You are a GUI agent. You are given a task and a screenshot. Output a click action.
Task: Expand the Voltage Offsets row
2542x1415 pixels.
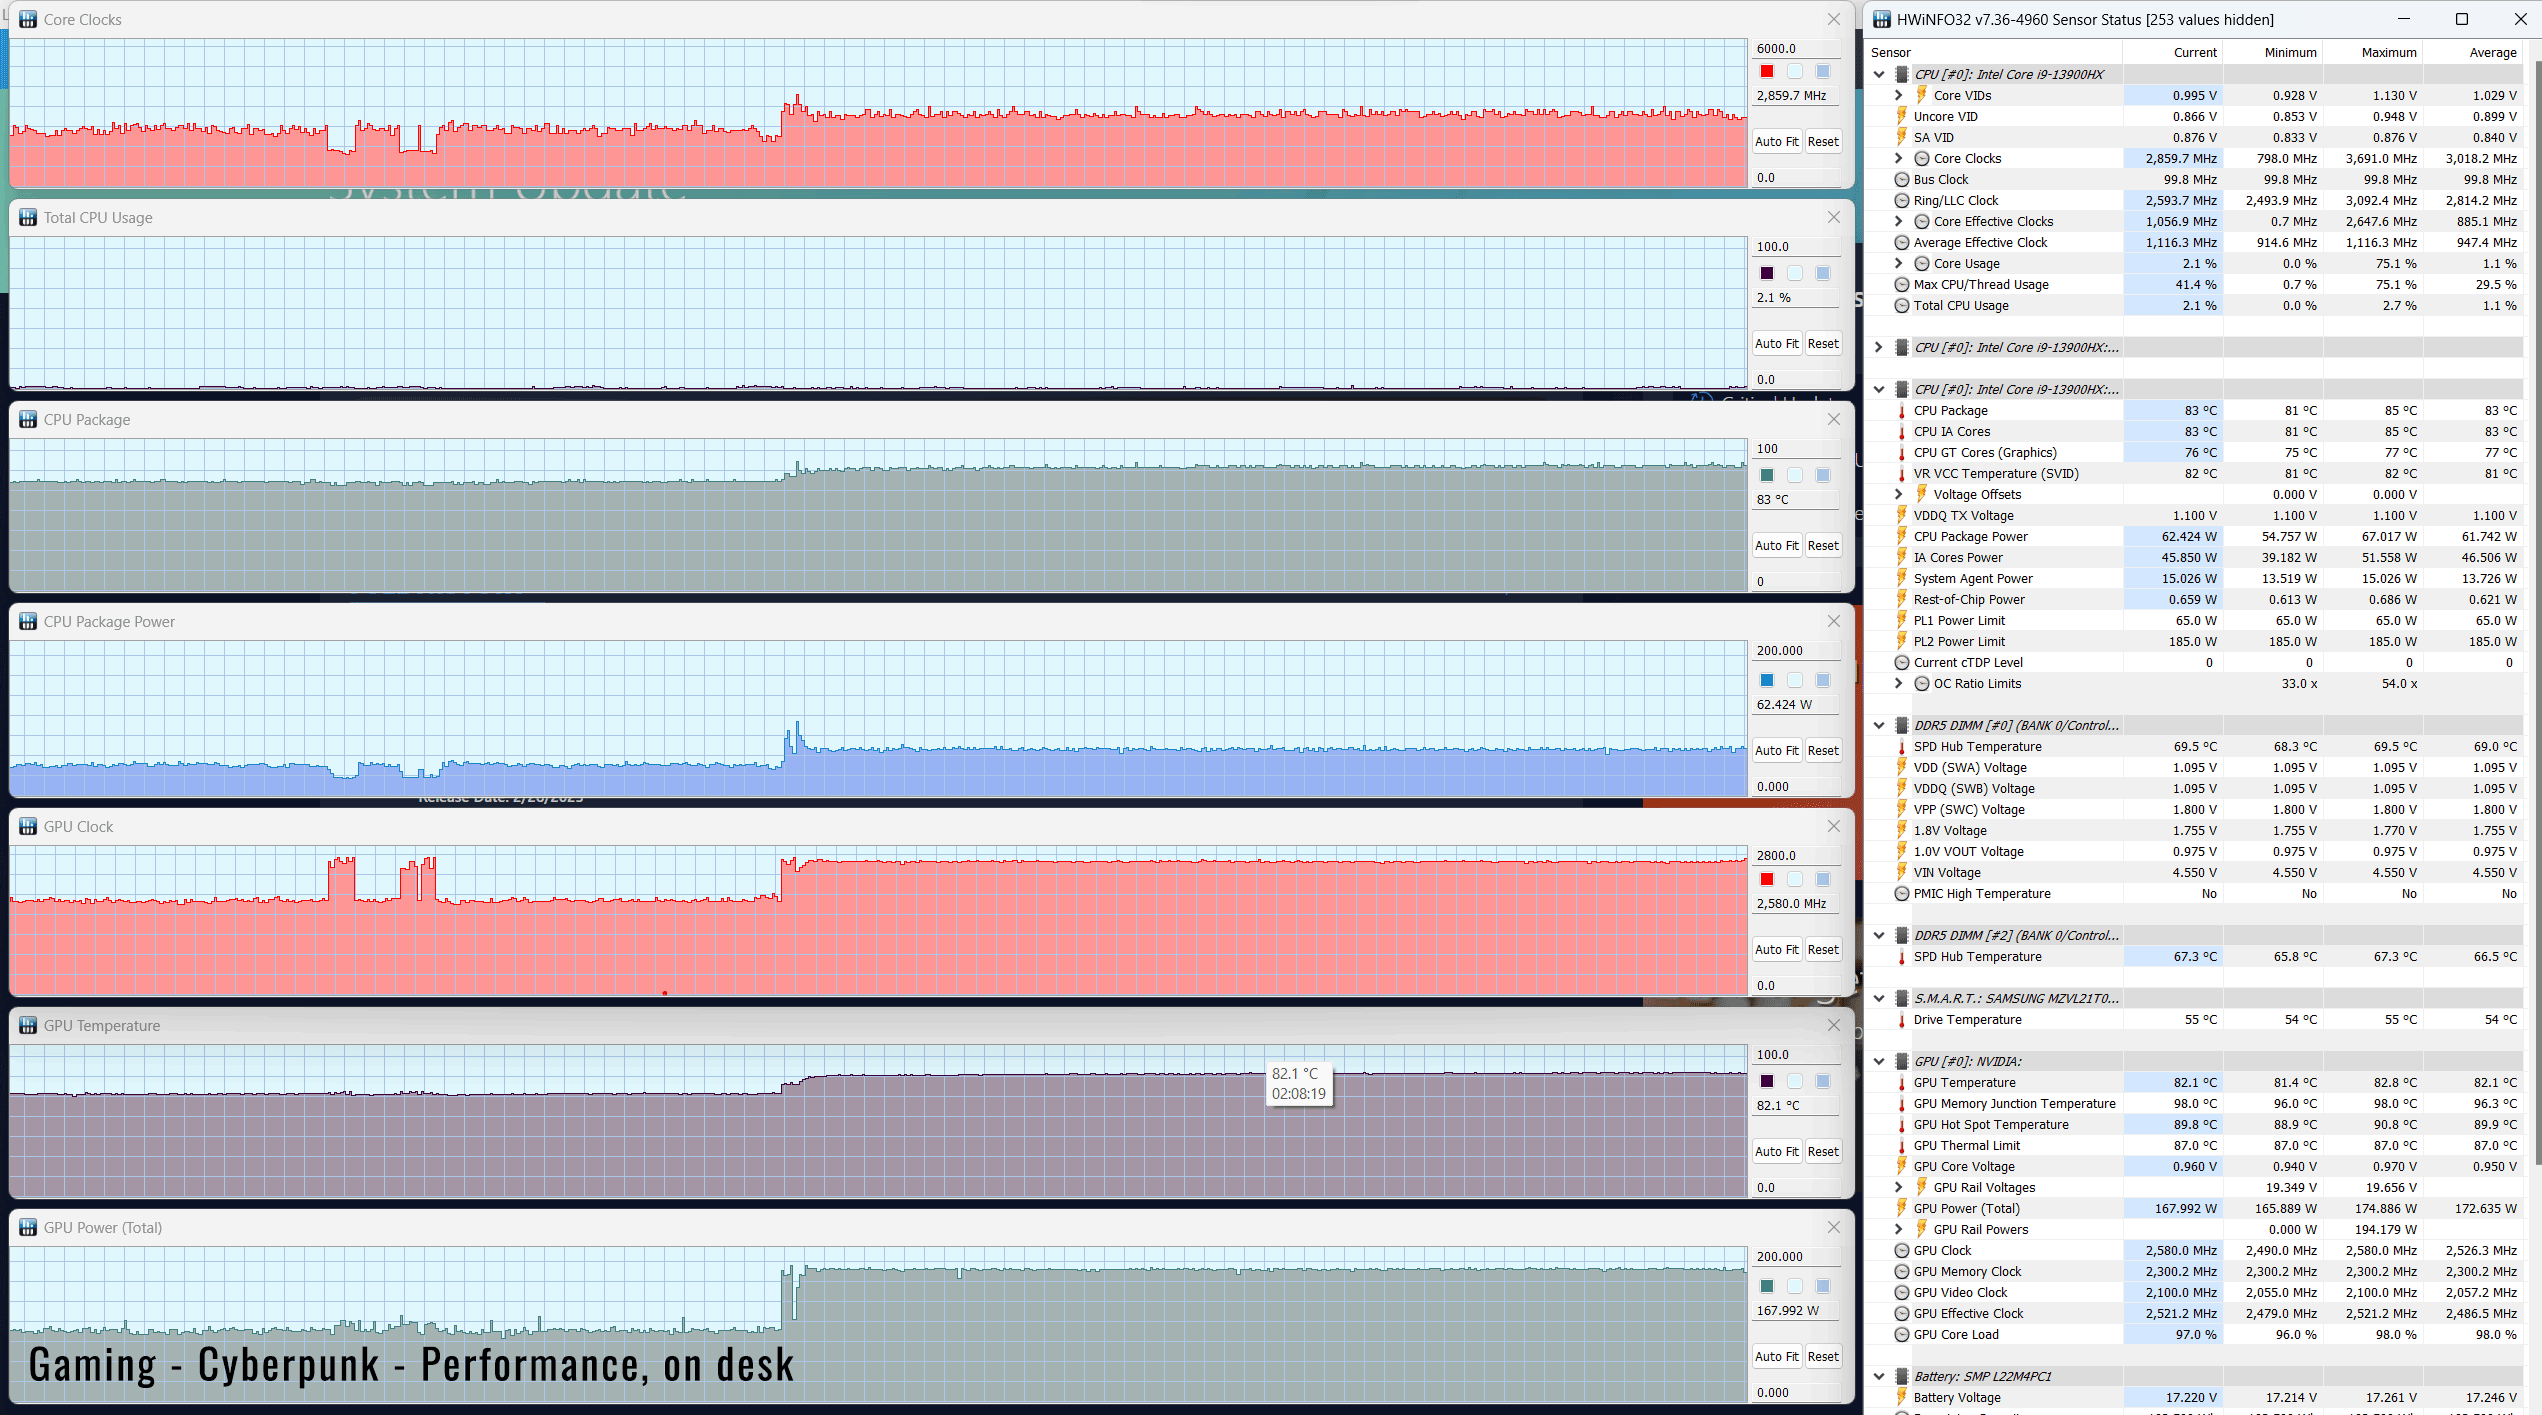click(x=1899, y=494)
